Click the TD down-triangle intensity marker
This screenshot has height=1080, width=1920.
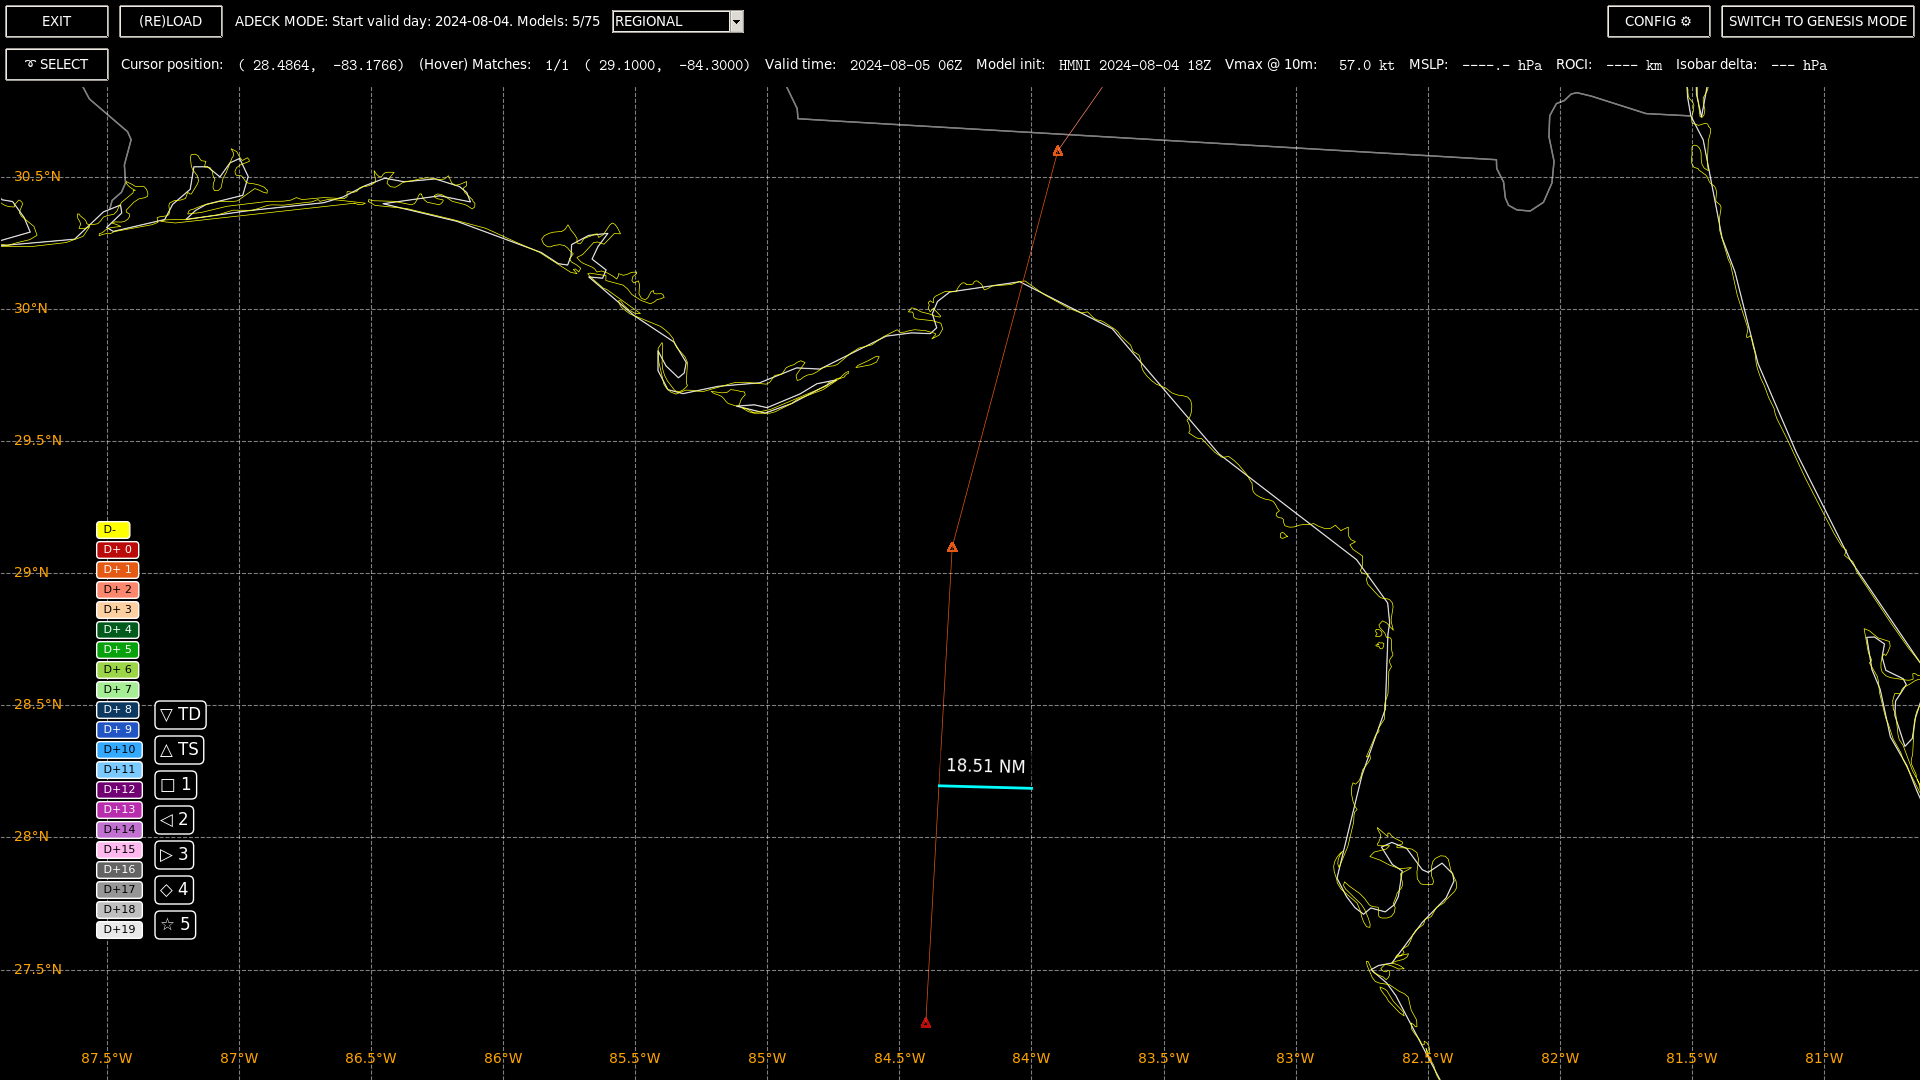pos(181,715)
